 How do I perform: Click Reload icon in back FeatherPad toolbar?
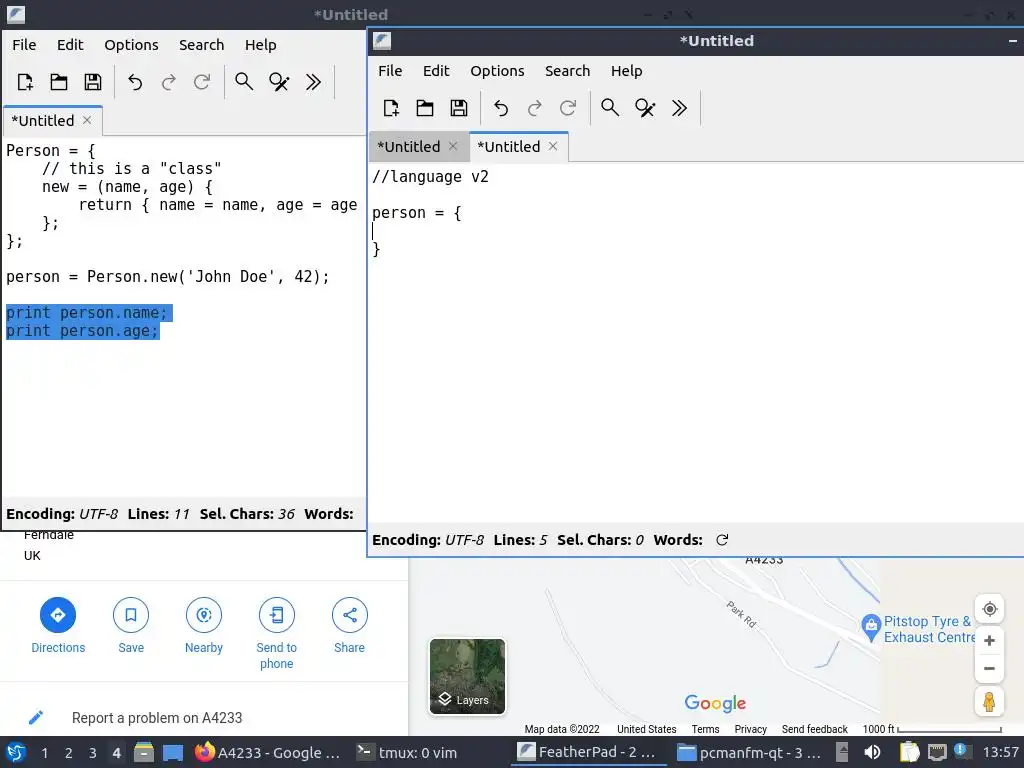tap(202, 82)
